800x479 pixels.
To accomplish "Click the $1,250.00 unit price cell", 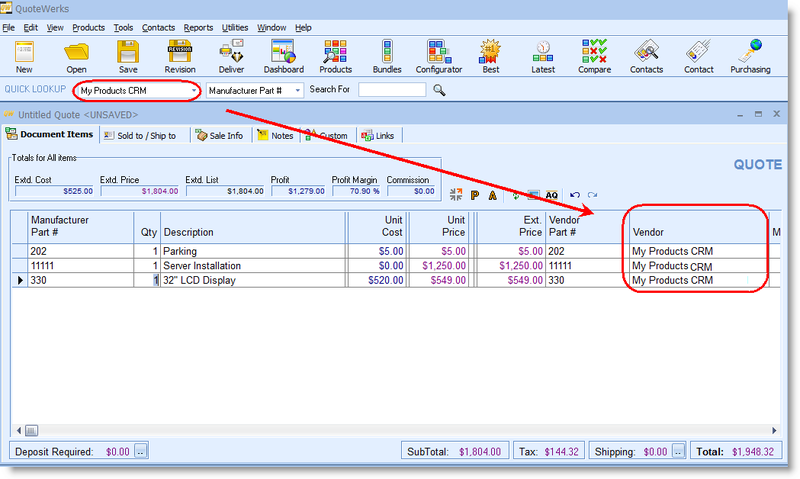I will click(439, 266).
